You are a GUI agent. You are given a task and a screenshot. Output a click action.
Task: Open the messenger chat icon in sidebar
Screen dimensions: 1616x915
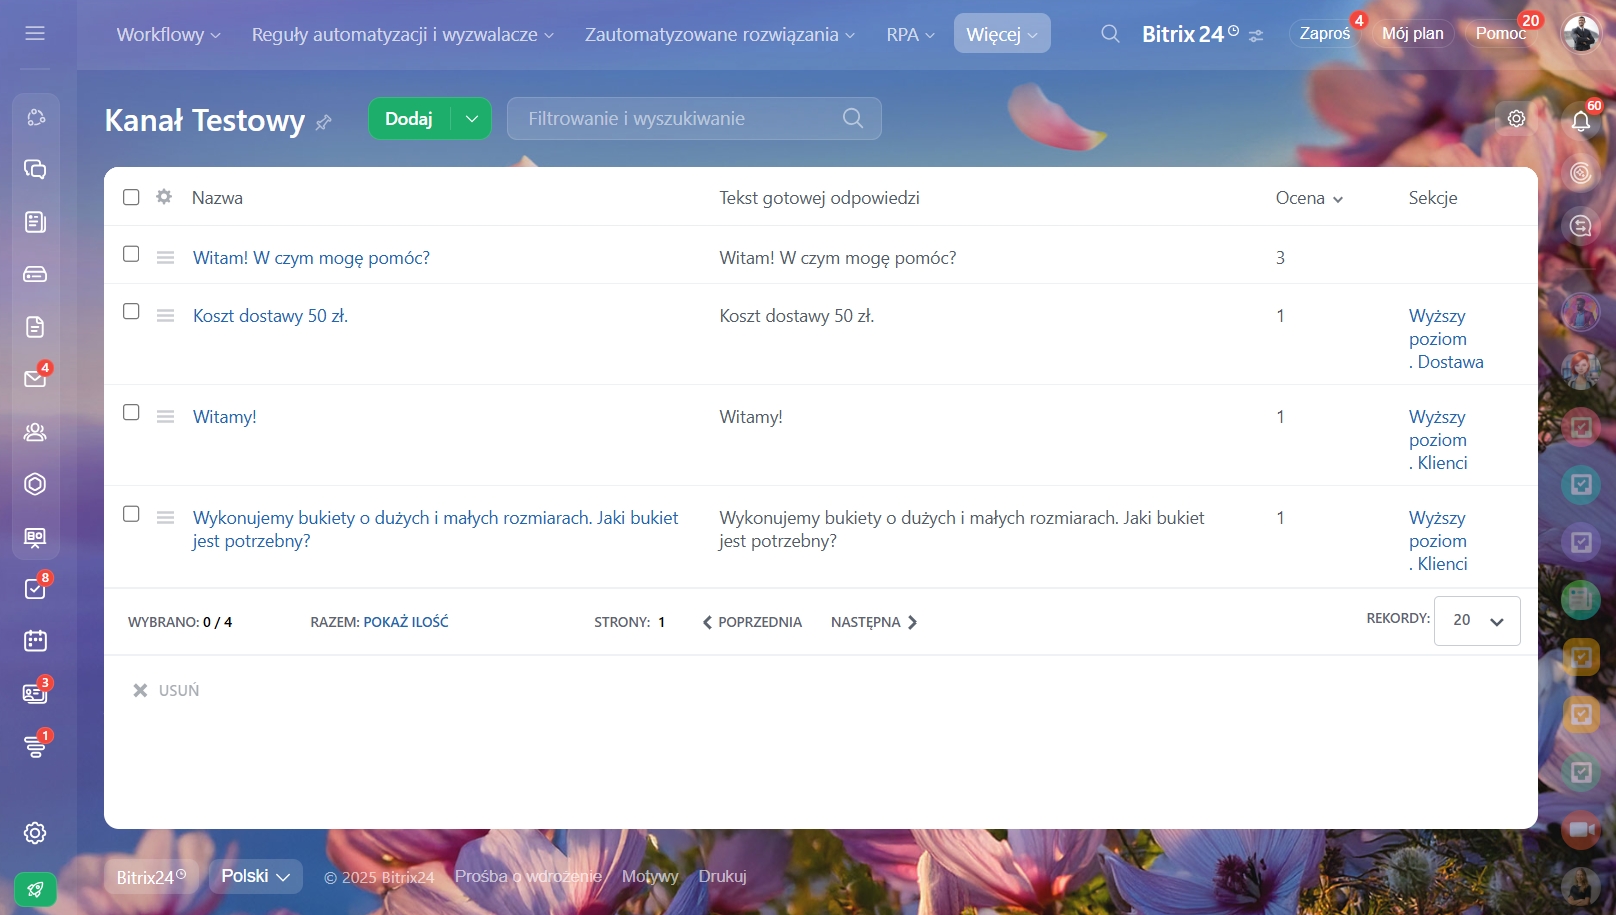(35, 169)
